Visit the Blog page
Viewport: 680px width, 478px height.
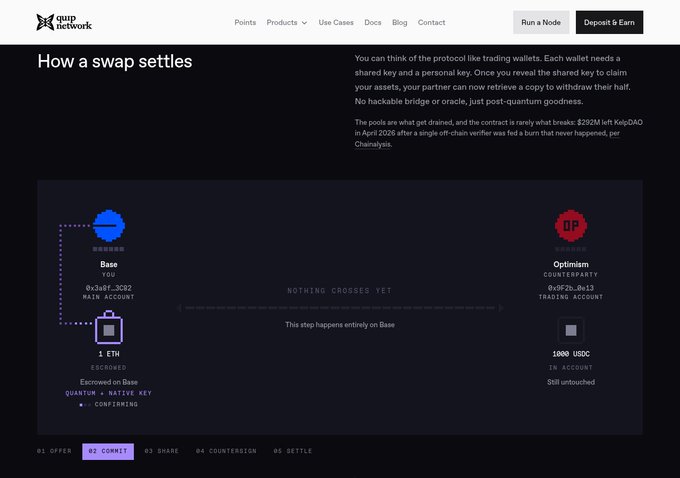[399, 23]
